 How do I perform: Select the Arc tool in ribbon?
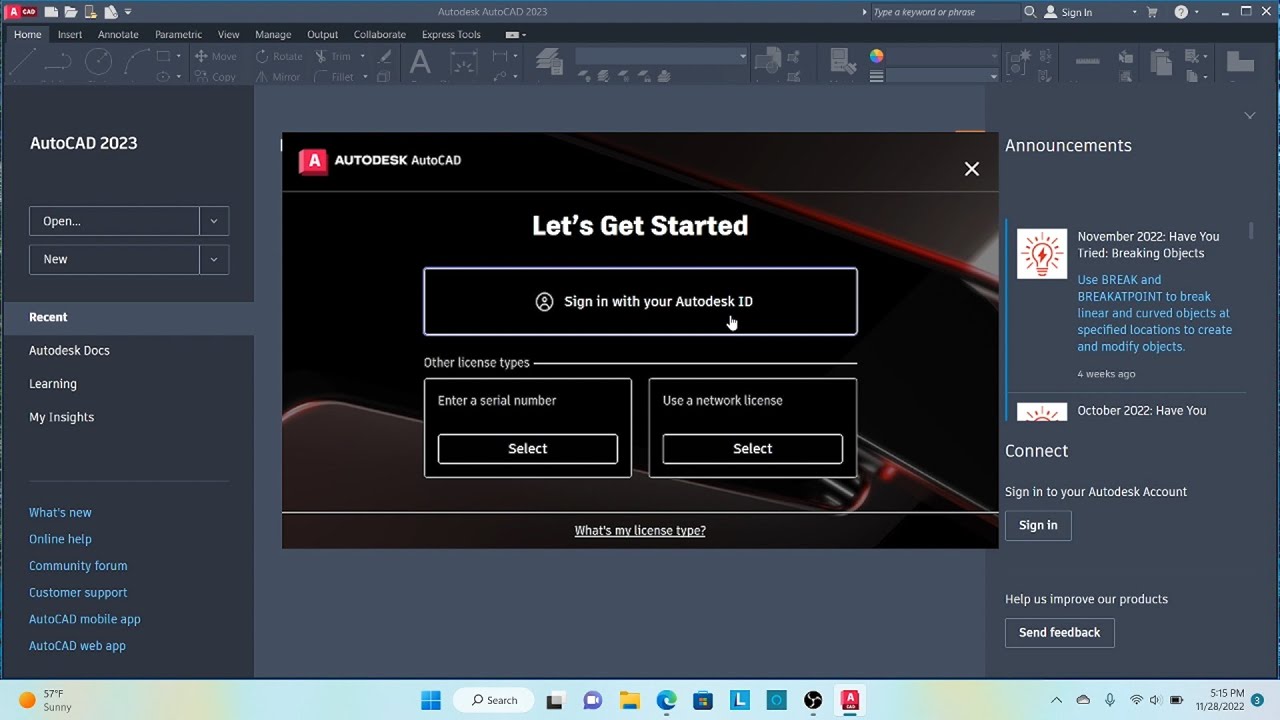point(136,62)
